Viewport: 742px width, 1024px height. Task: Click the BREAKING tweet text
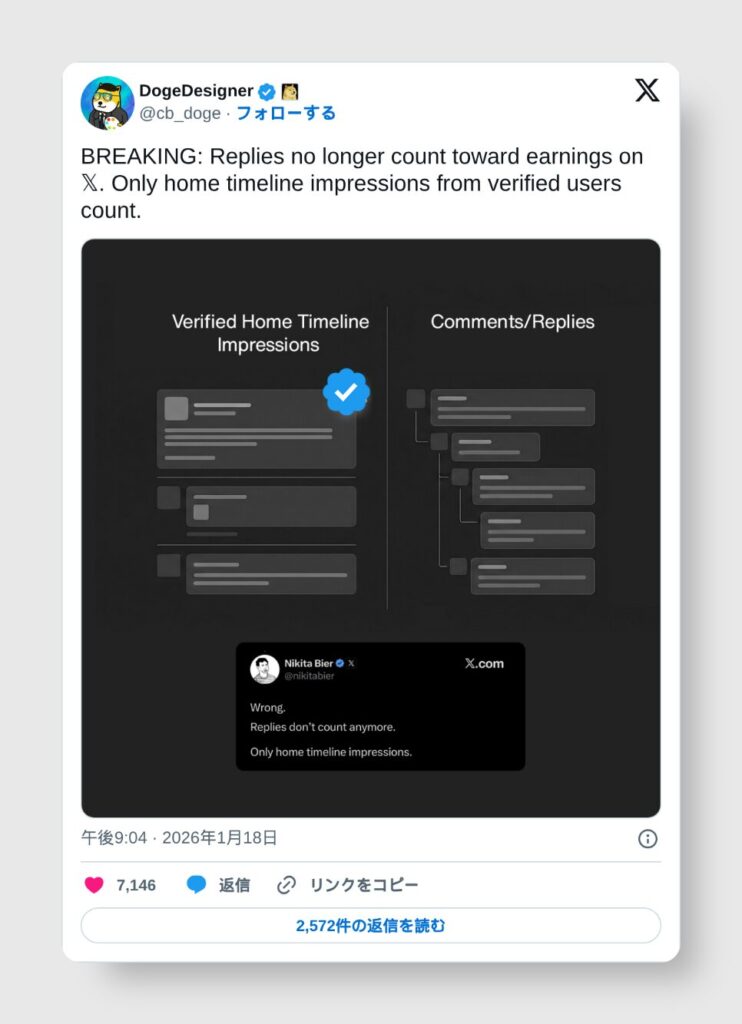362,183
